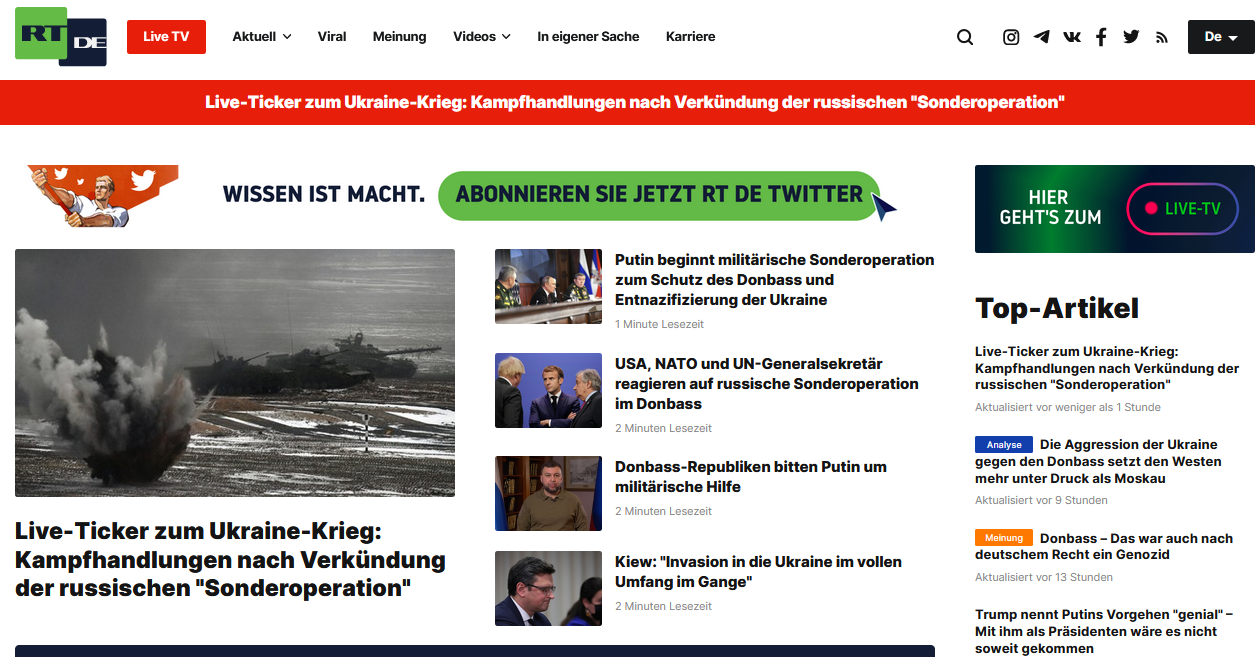Open RT DE Instagram page icon
This screenshot has width=1255, height=657.
1011,37
